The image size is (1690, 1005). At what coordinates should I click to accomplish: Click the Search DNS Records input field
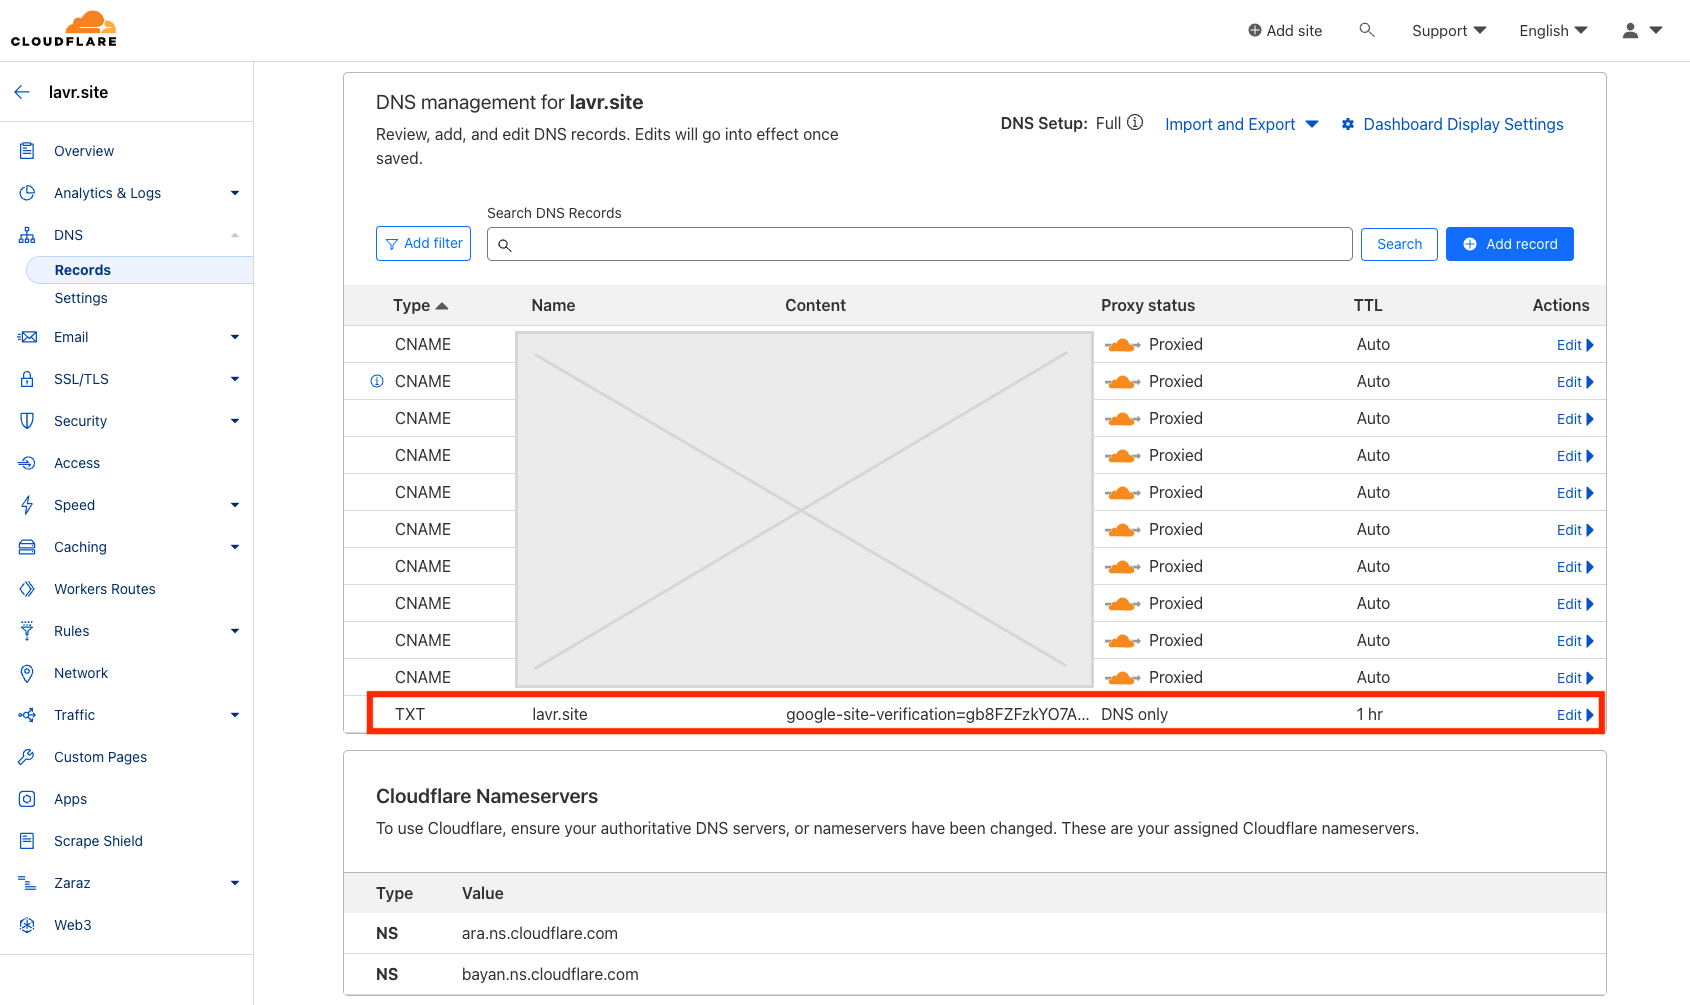tap(920, 244)
